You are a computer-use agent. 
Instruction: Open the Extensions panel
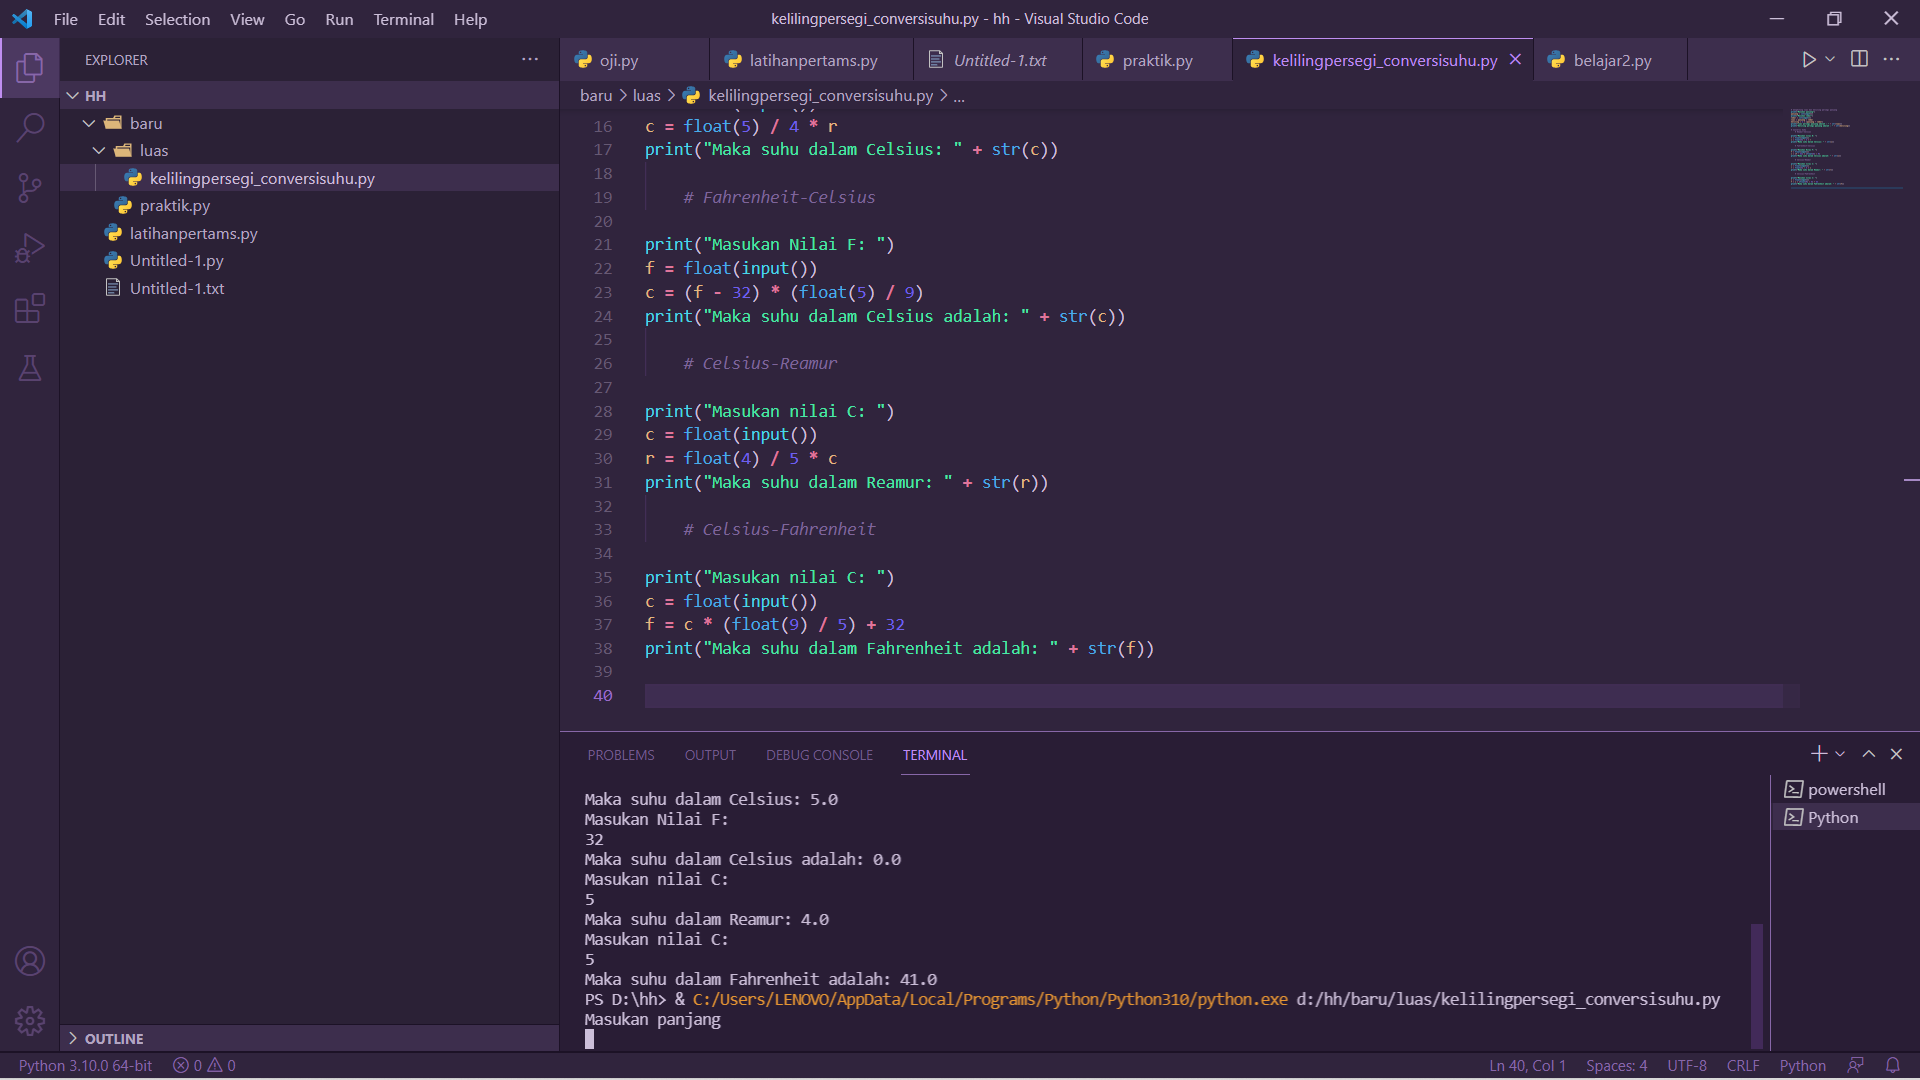click(30, 308)
